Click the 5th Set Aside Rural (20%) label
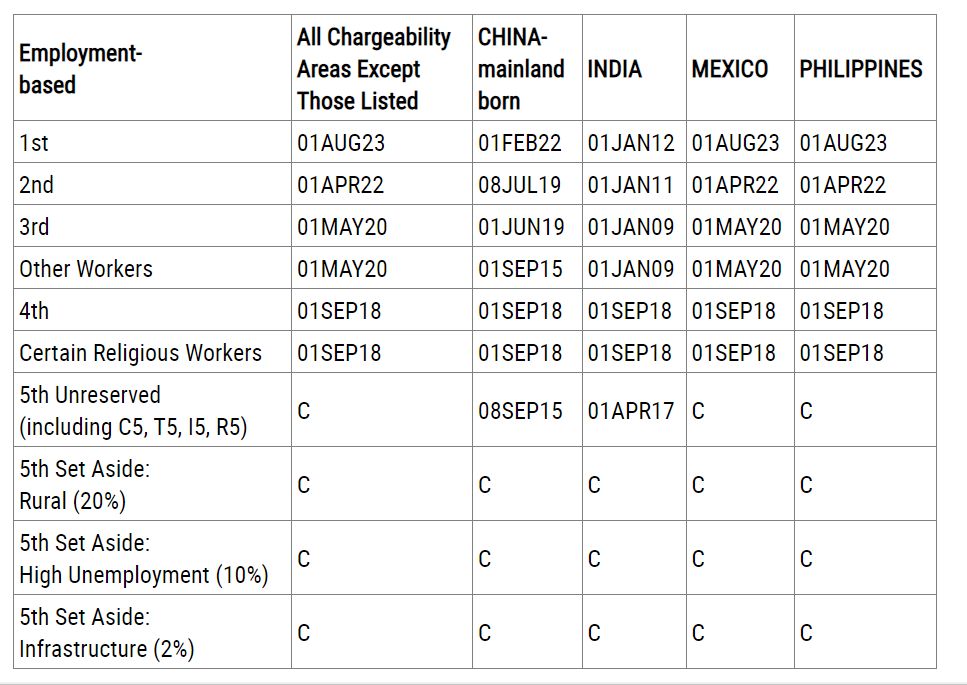967x685 pixels. [84, 485]
